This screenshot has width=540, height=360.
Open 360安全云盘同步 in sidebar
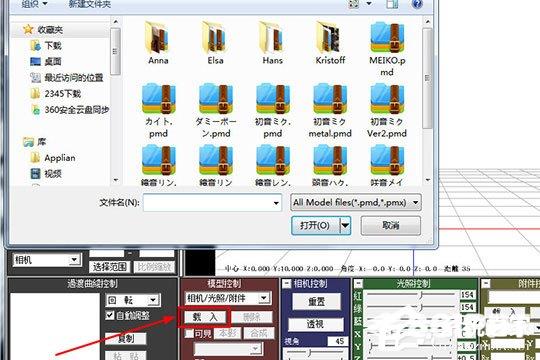[x=70, y=110]
